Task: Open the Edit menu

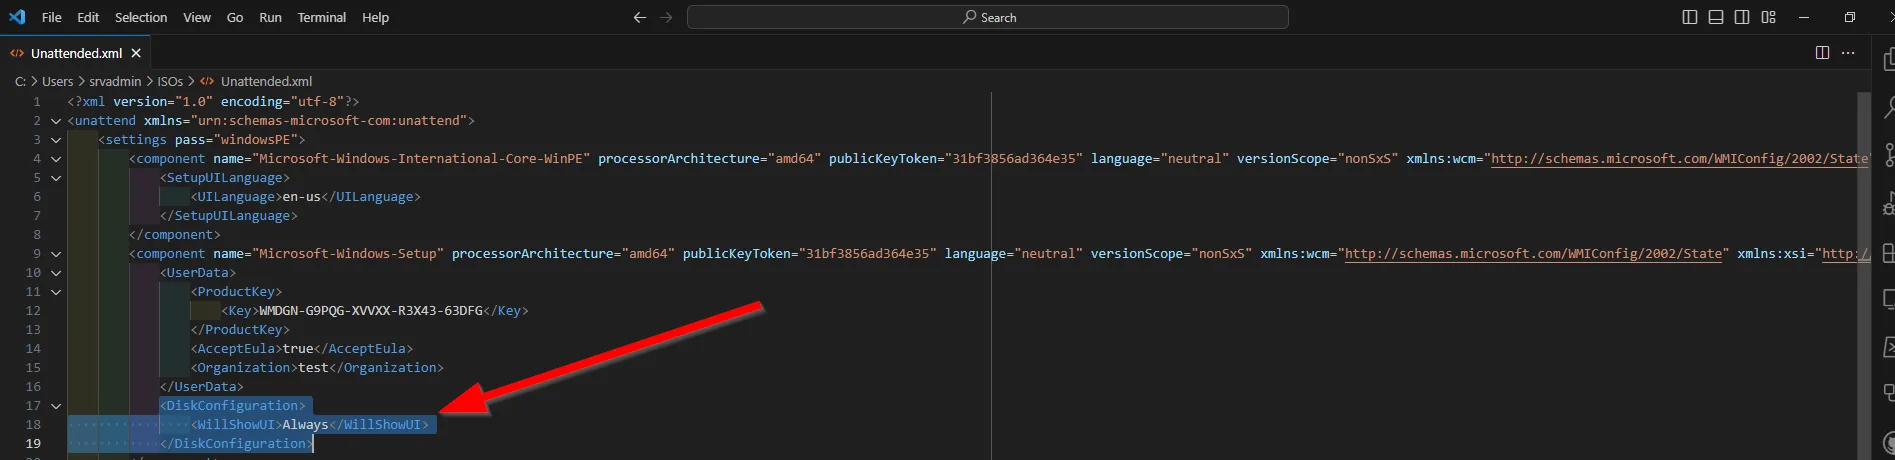Action: pos(88,17)
